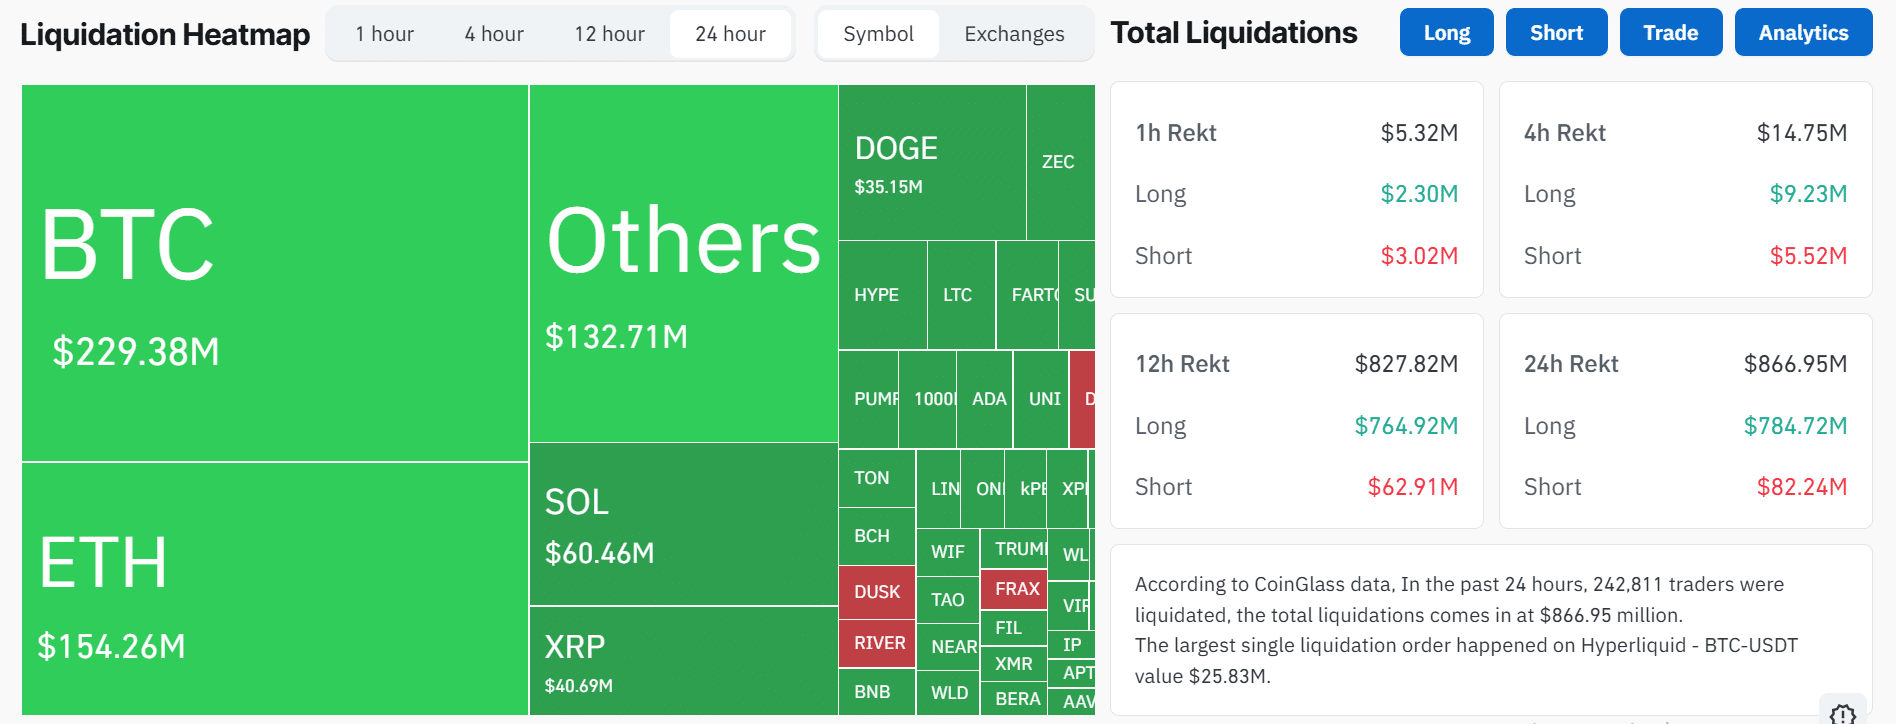
Task: Click the Long liquidations button
Action: pyautogui.click(x=1446, y=31)
